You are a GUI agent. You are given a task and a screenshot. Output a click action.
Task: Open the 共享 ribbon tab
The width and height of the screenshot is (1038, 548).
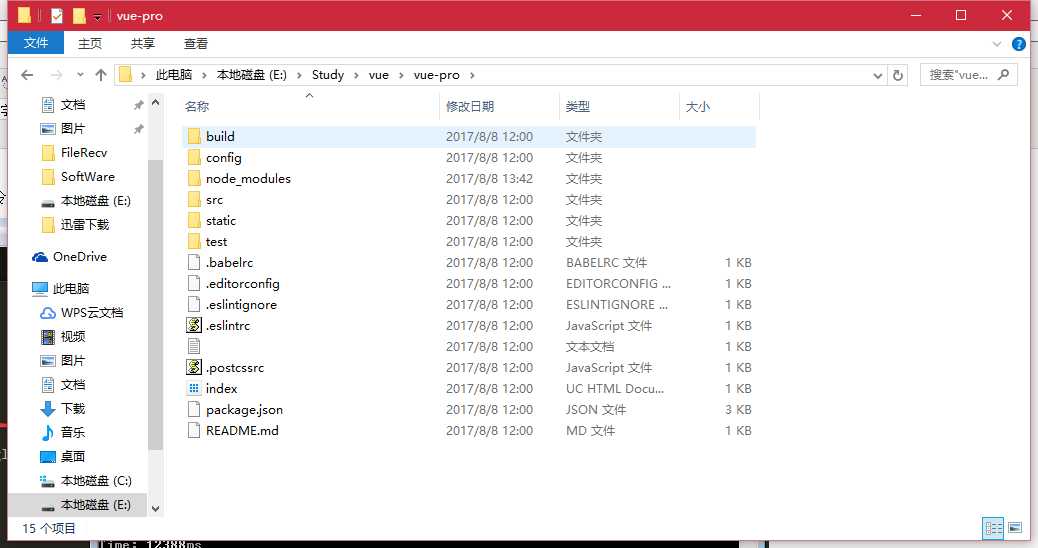click(143, 44)
